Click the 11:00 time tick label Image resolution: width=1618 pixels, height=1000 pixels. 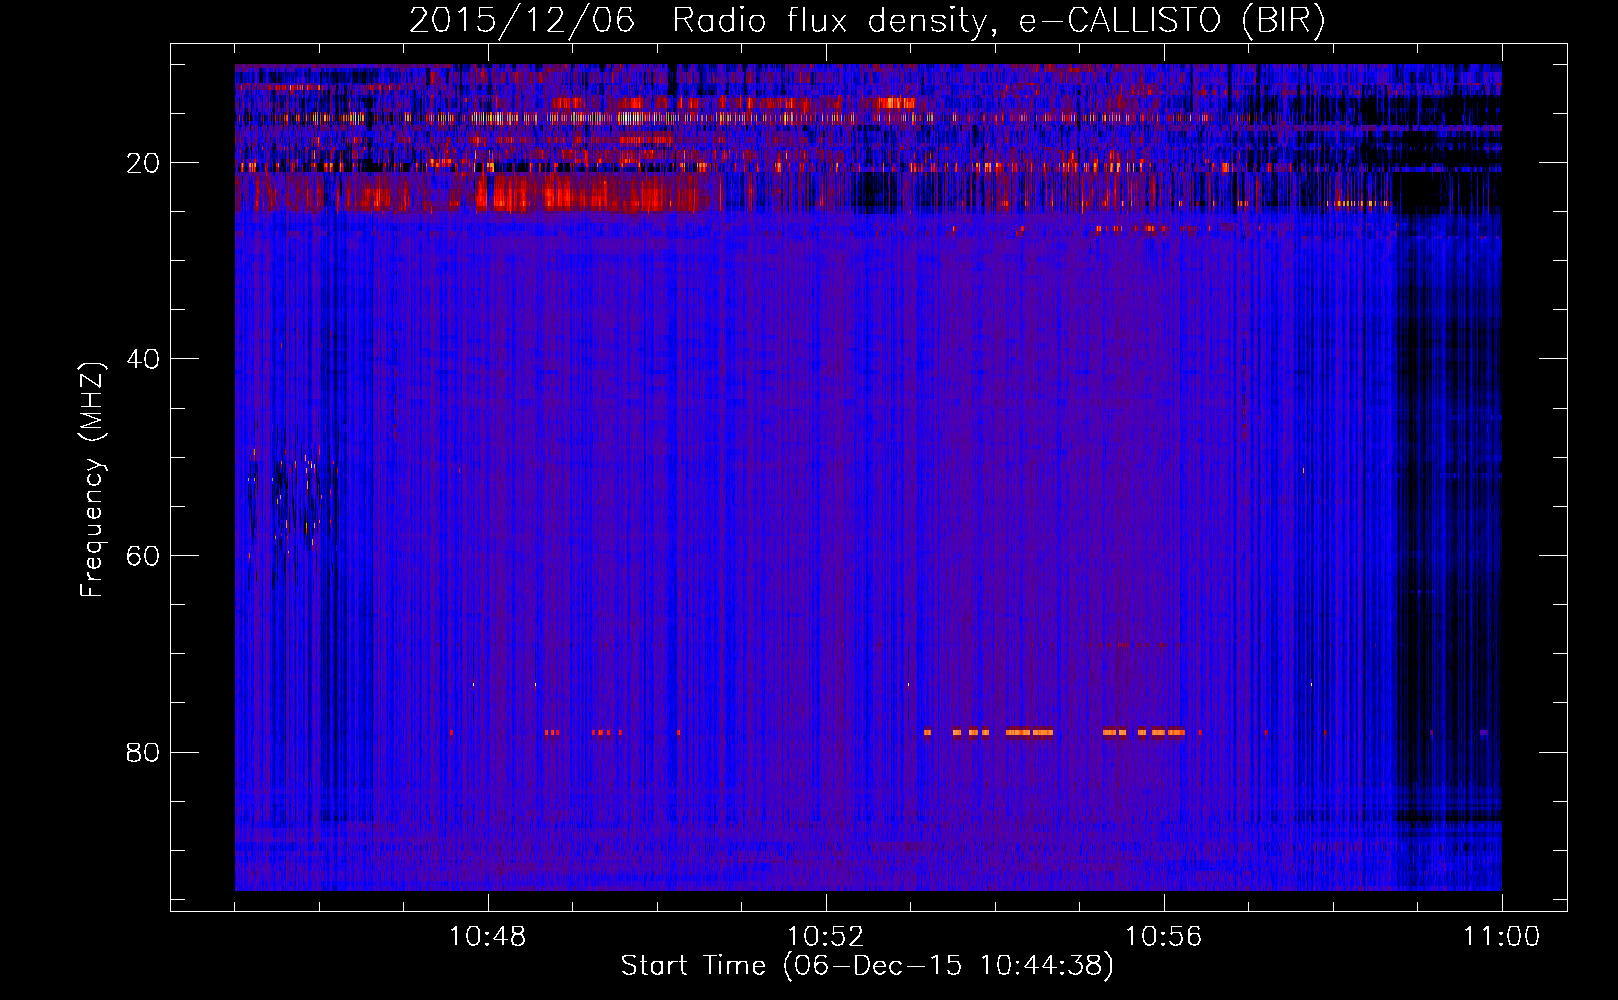click(x=1502, y=937)
